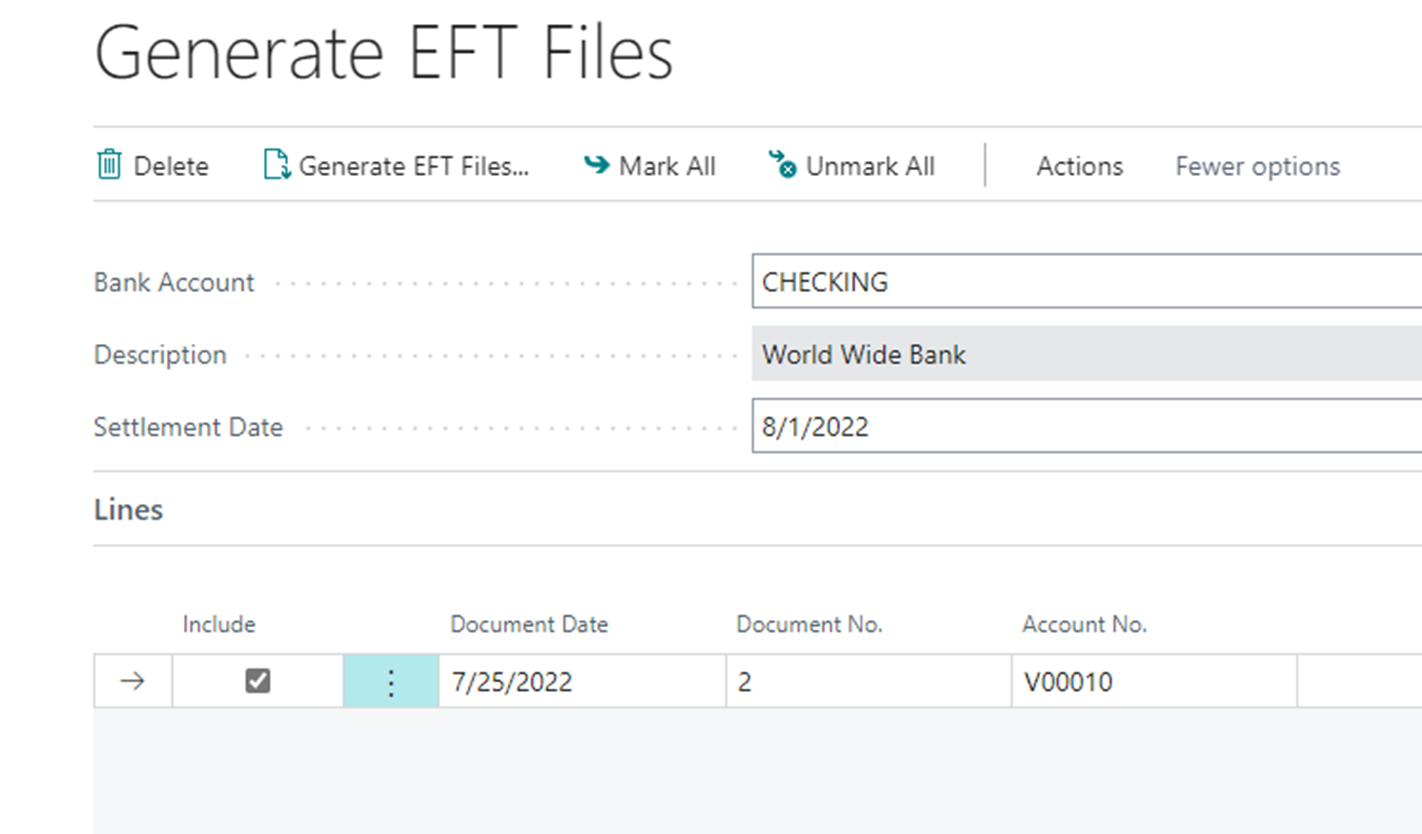Image resolution: width=1422 pixels, height=834 pixels.
Task: Click the trash can next to Delete
Action: 108,165
